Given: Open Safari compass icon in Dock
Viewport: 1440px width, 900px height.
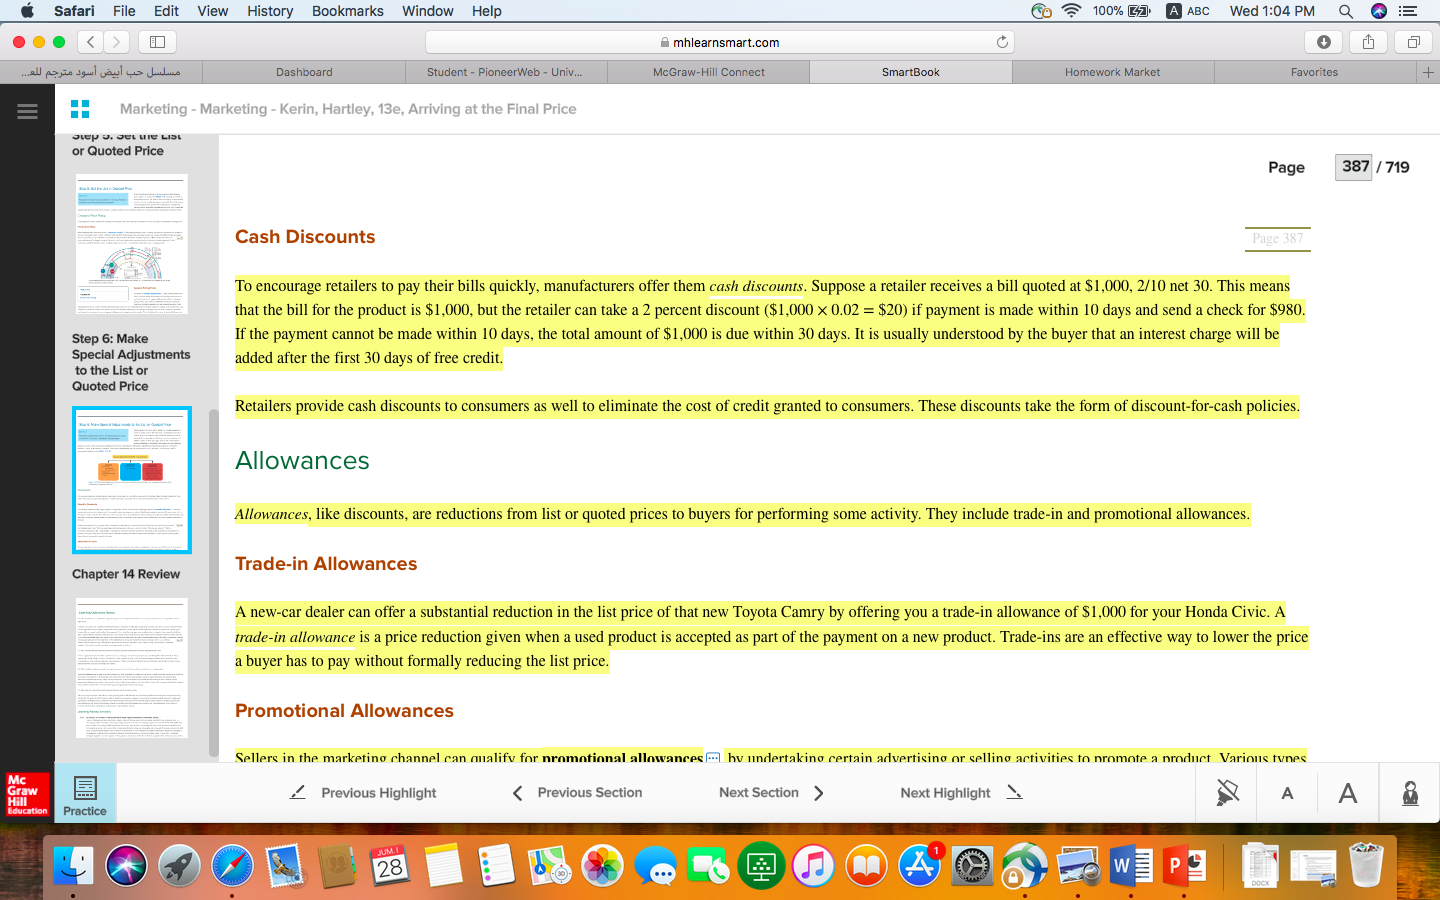Looking at the screenshot, I should pos(232,866).
